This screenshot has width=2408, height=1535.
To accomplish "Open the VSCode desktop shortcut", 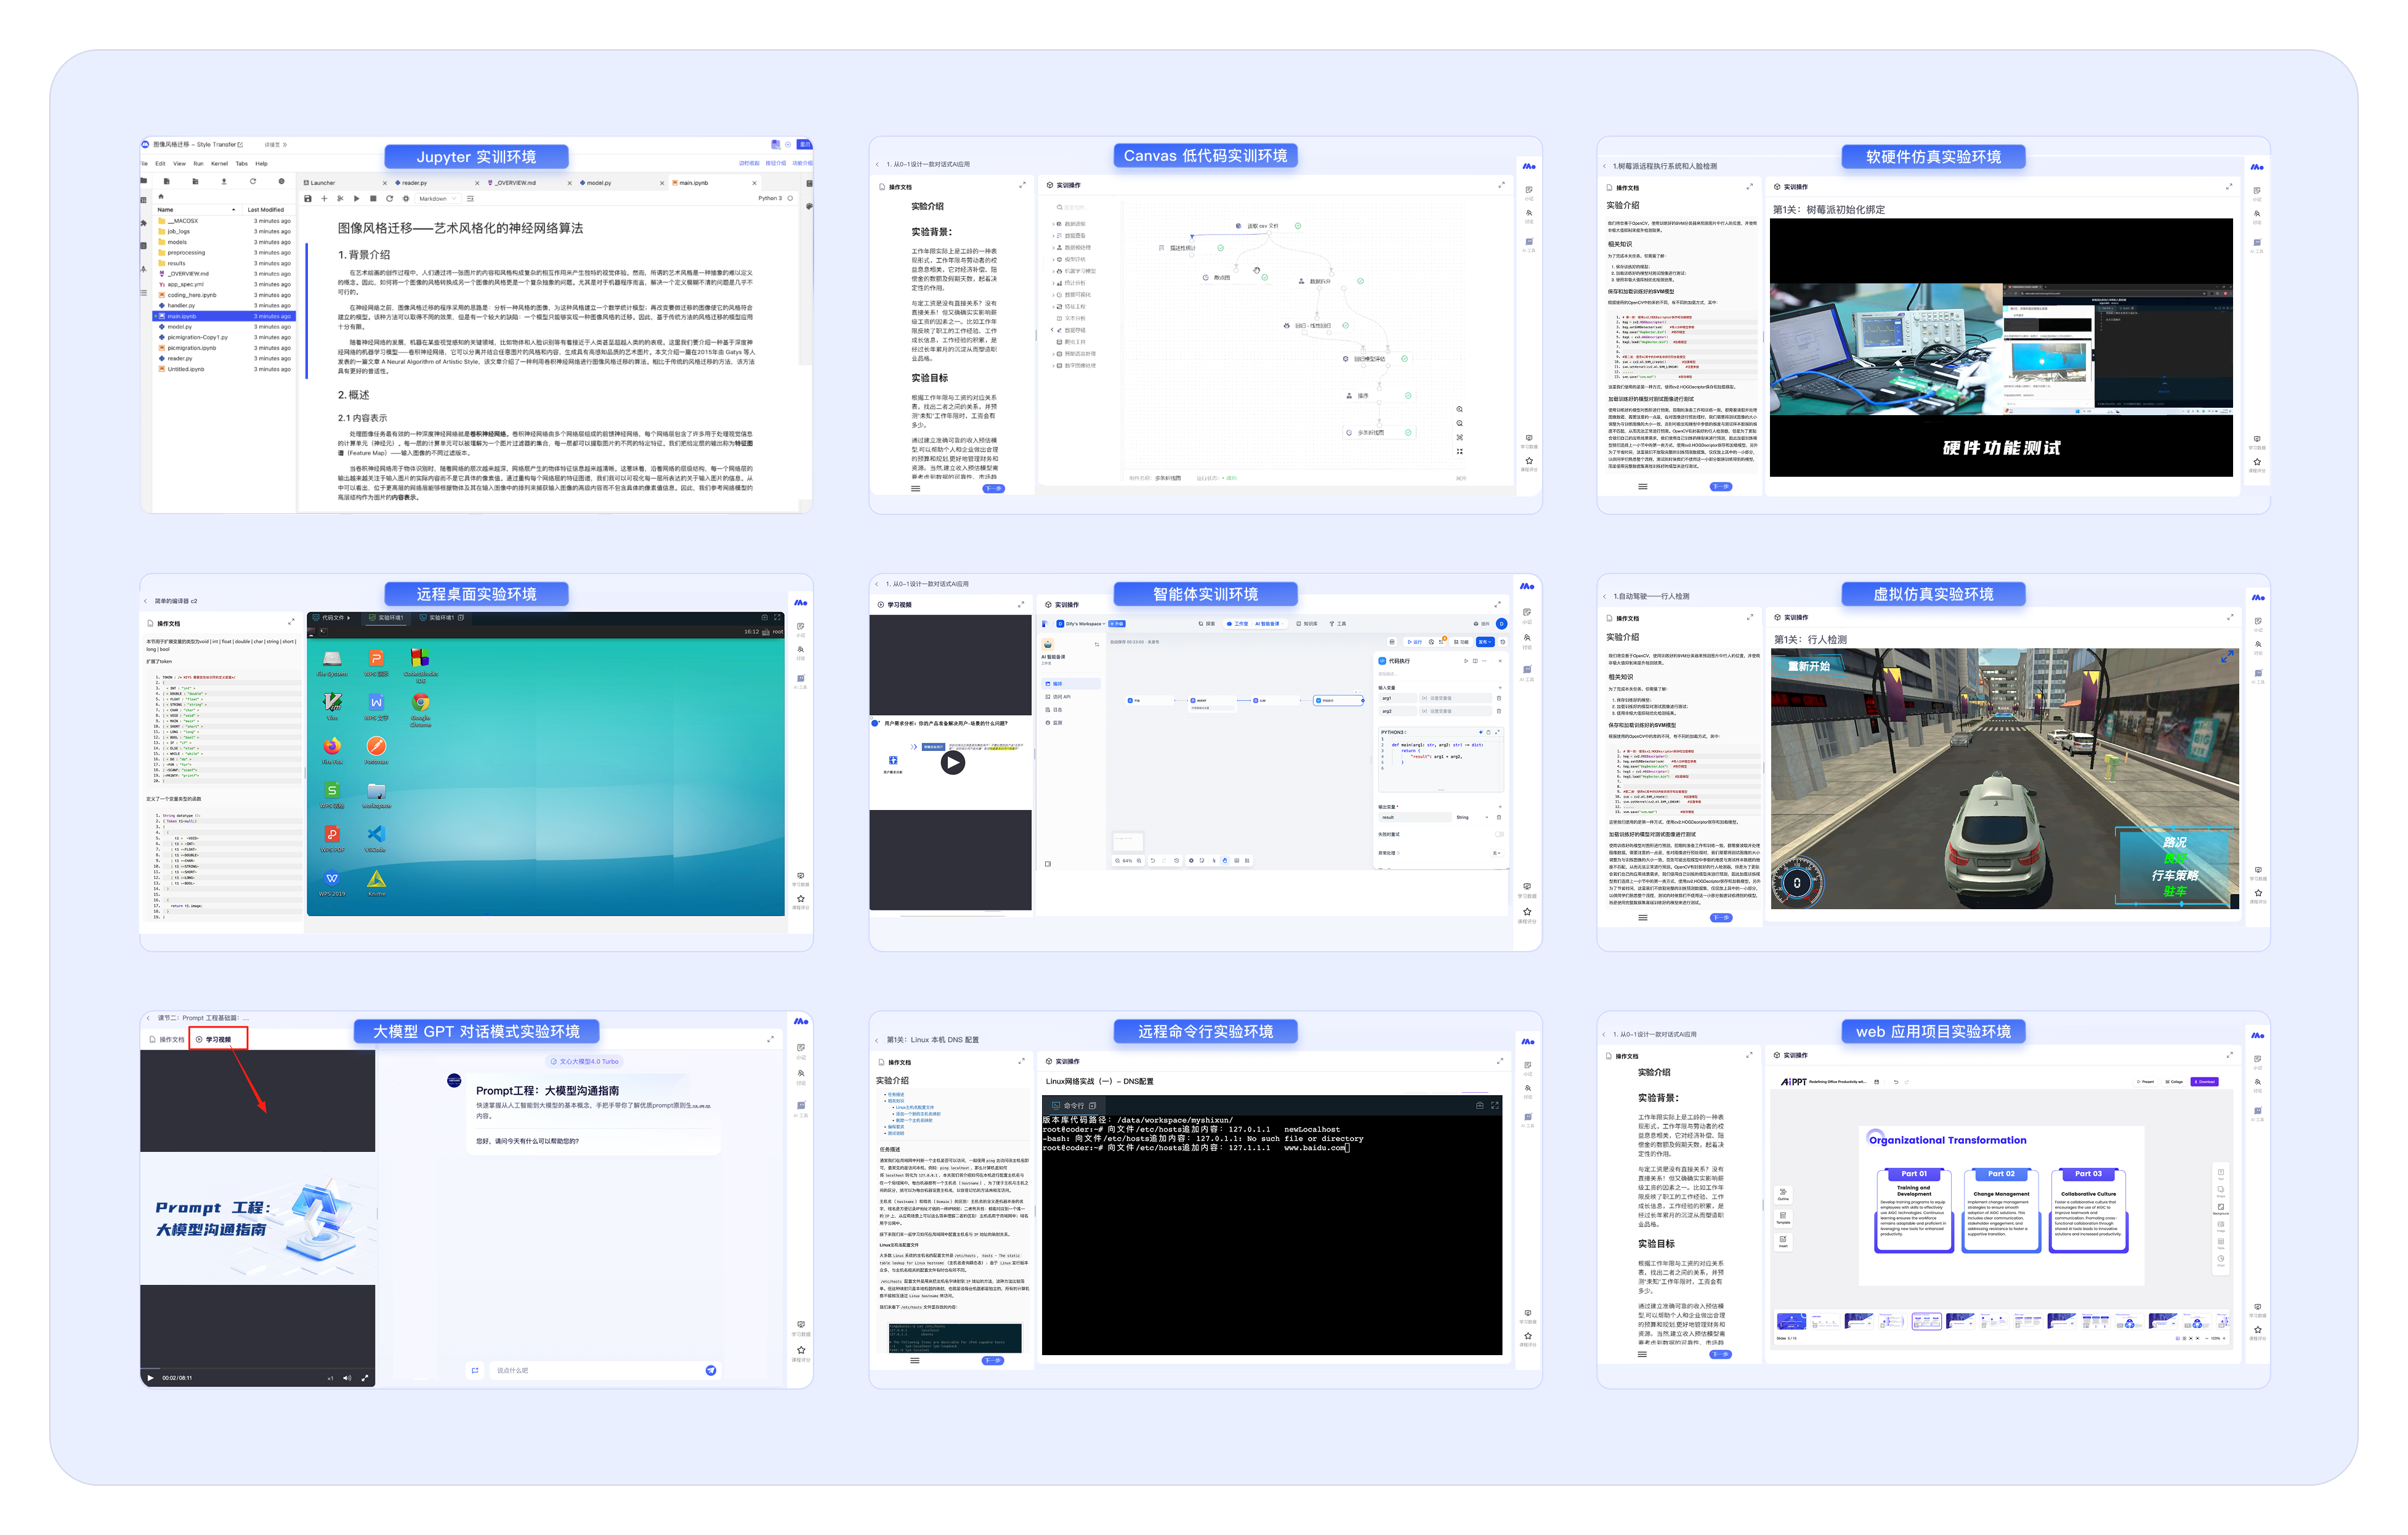I will click(376, 834).
